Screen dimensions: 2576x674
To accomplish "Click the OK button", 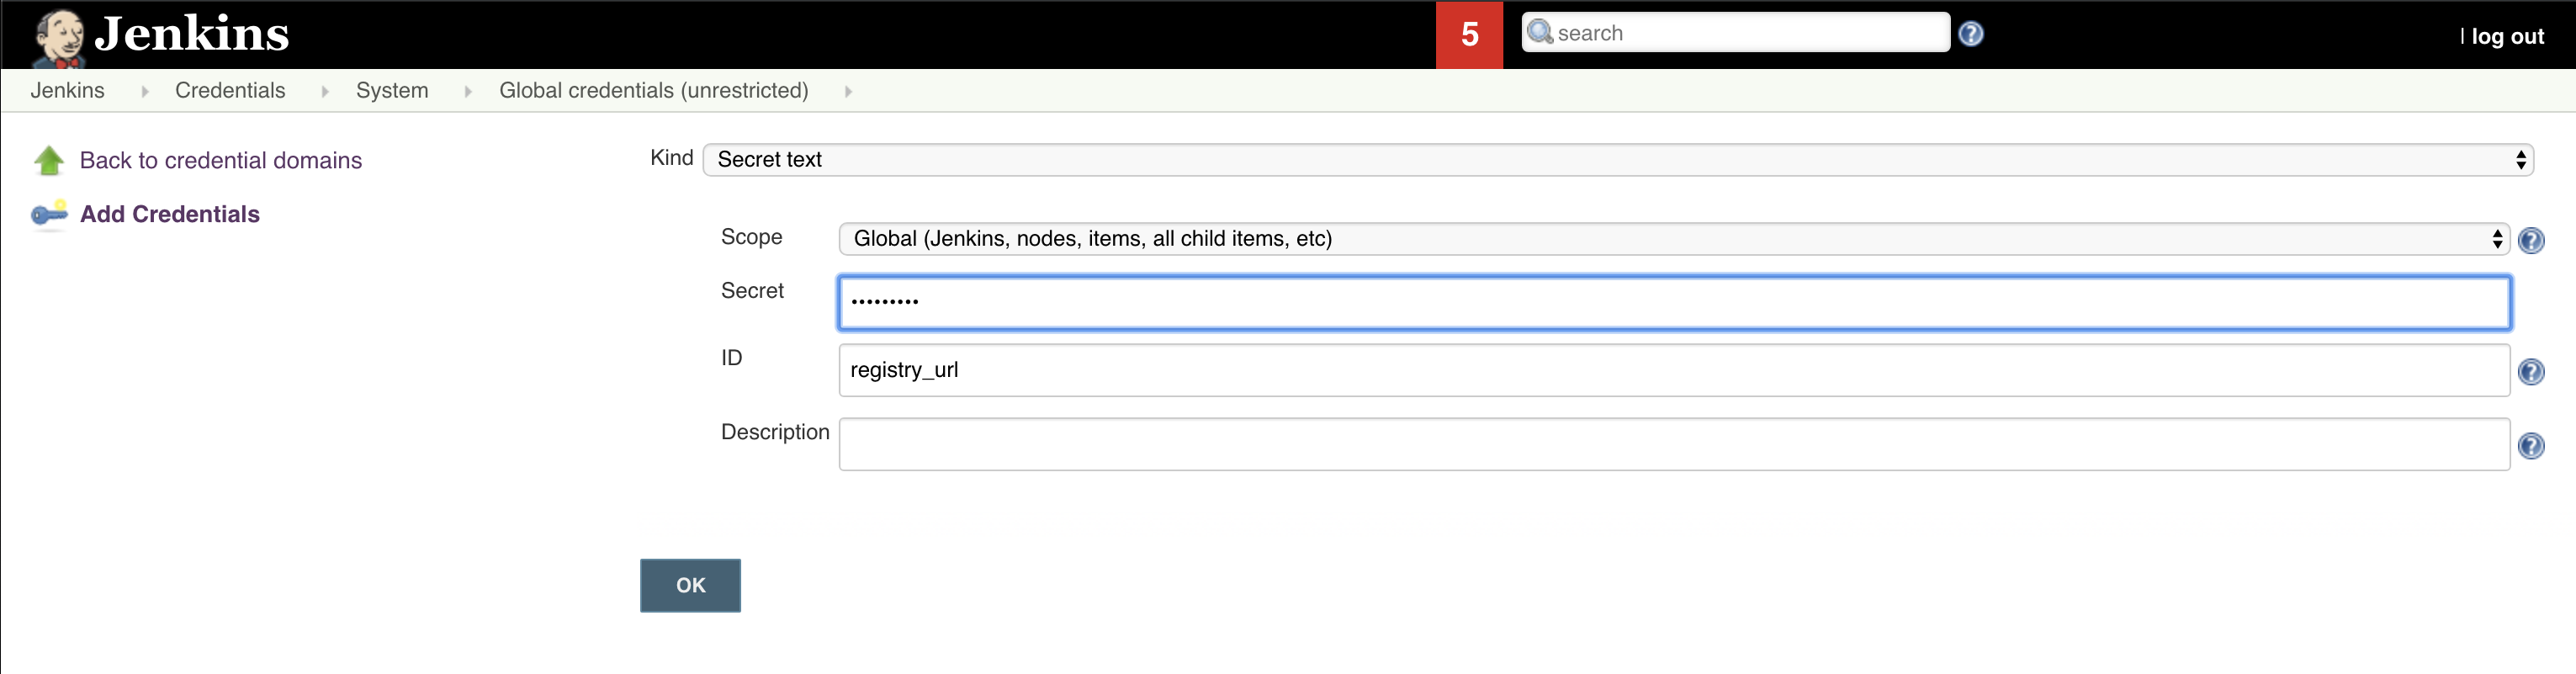I will pyautogui.click(x=690, y=585).
